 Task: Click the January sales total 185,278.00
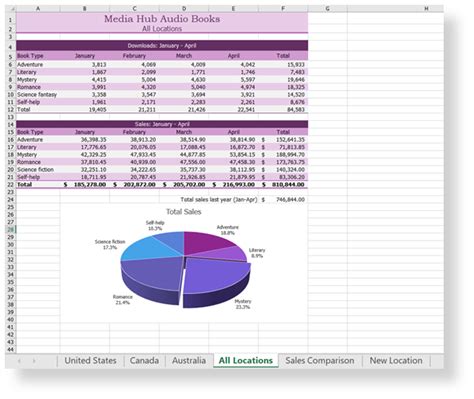click(85, 185)
